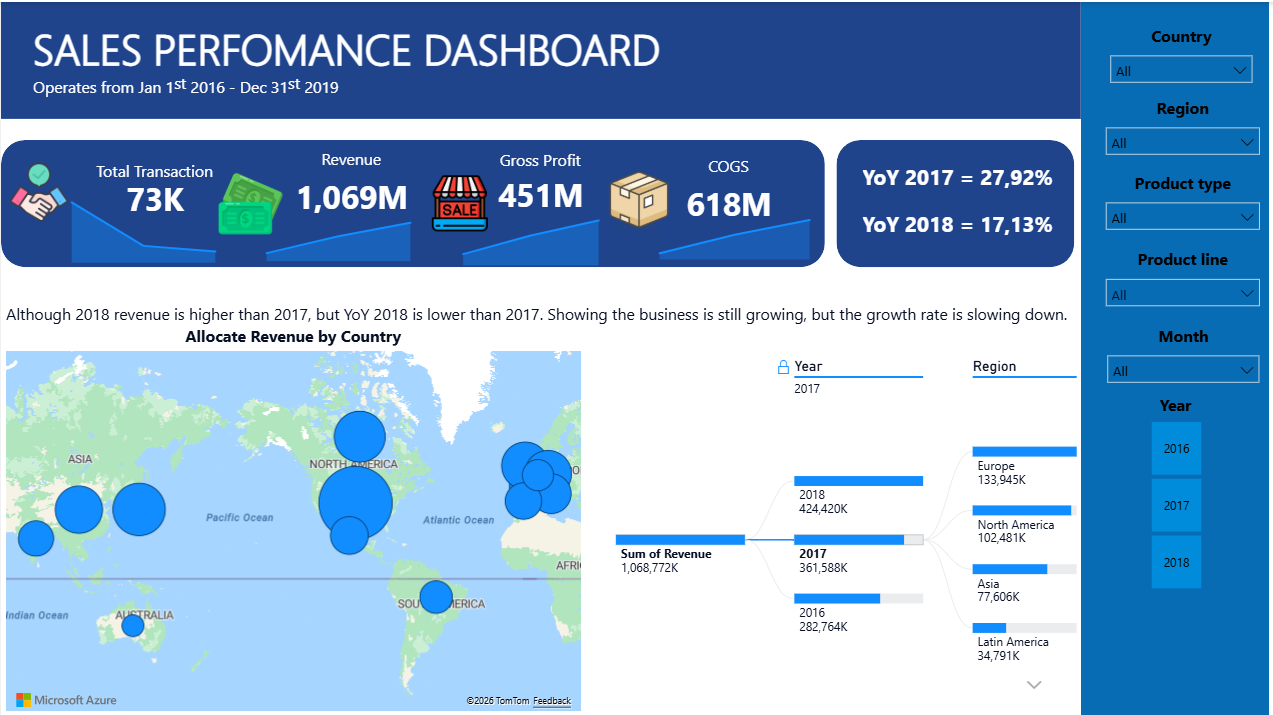This screenshot has width=1273, height=715.
Task: Click the chevron below Latin America node
Action: [1034, 684]
